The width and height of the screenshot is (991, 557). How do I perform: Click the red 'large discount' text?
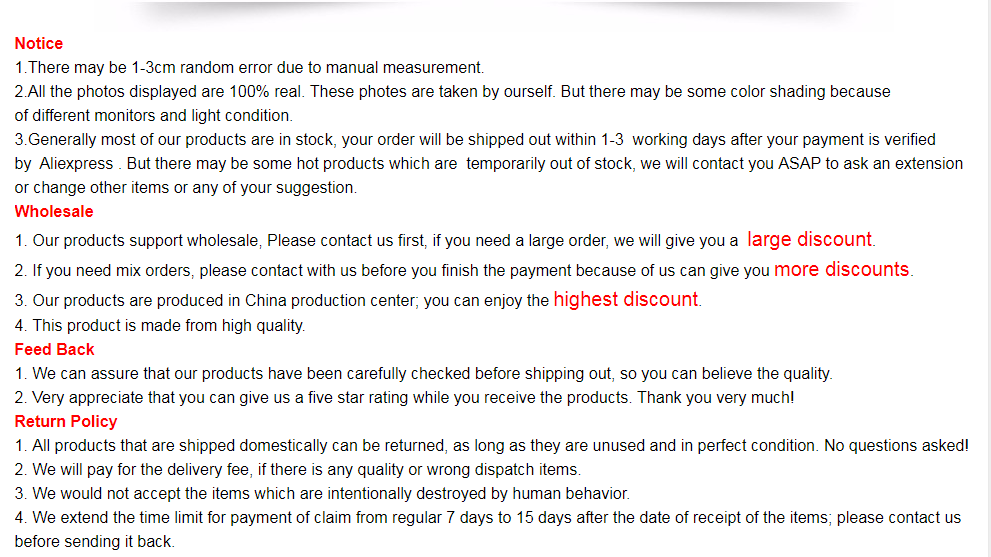point(809,240)
